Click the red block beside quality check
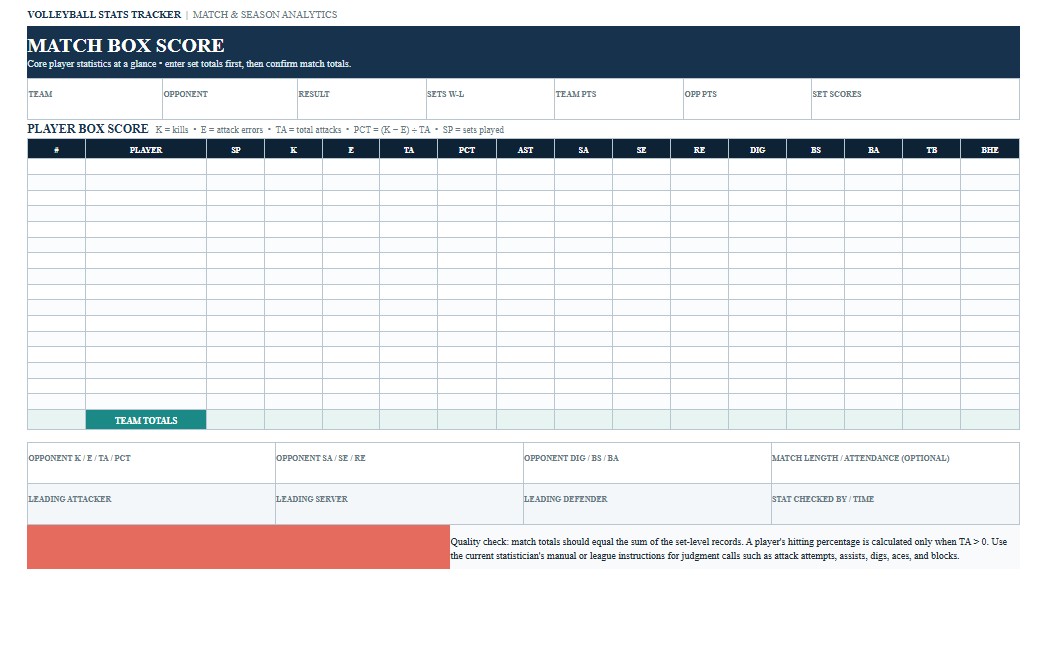 (238, 547)
